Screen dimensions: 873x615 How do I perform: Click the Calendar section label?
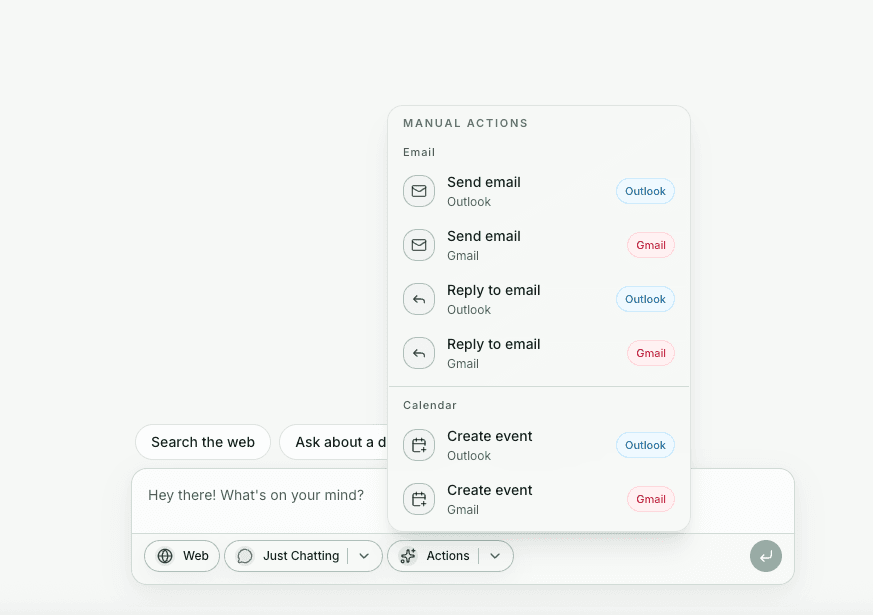pyautogui.click(x=430, y=405)
